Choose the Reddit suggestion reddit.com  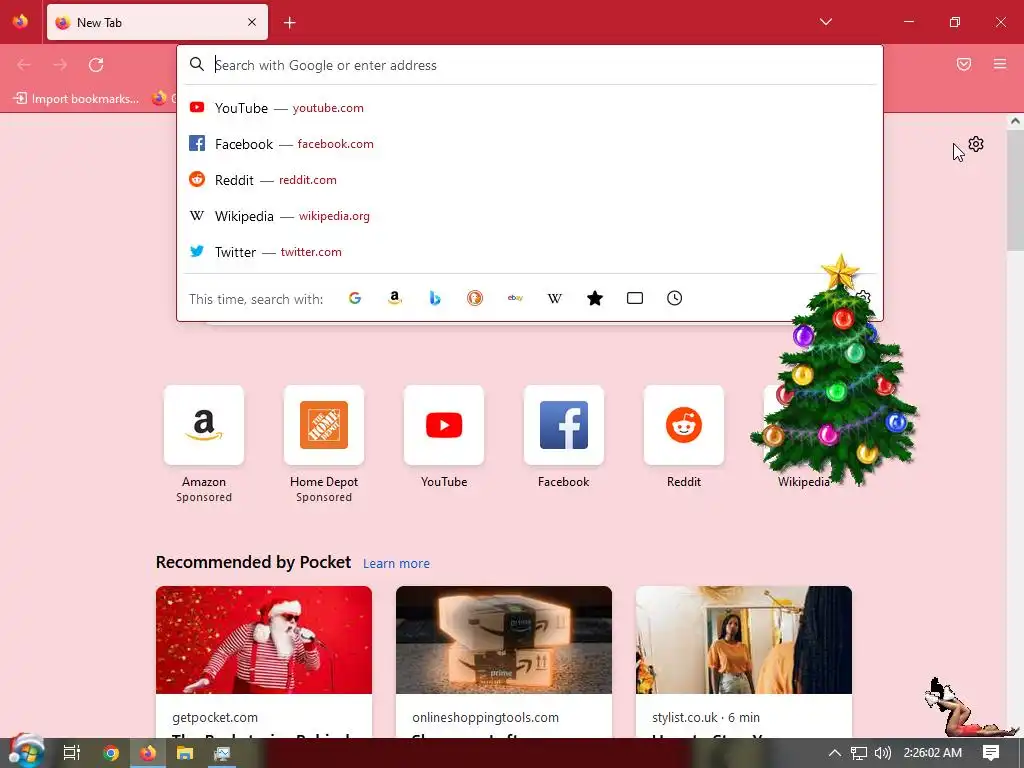pos(530,180)
